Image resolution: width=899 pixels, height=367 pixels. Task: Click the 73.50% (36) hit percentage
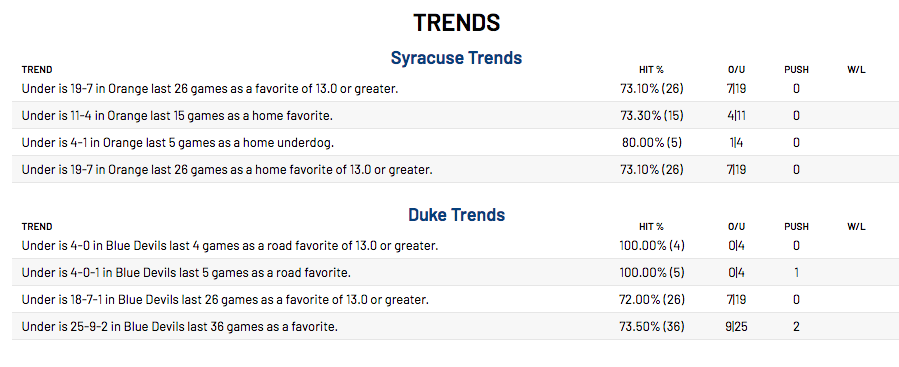[652, 327]
